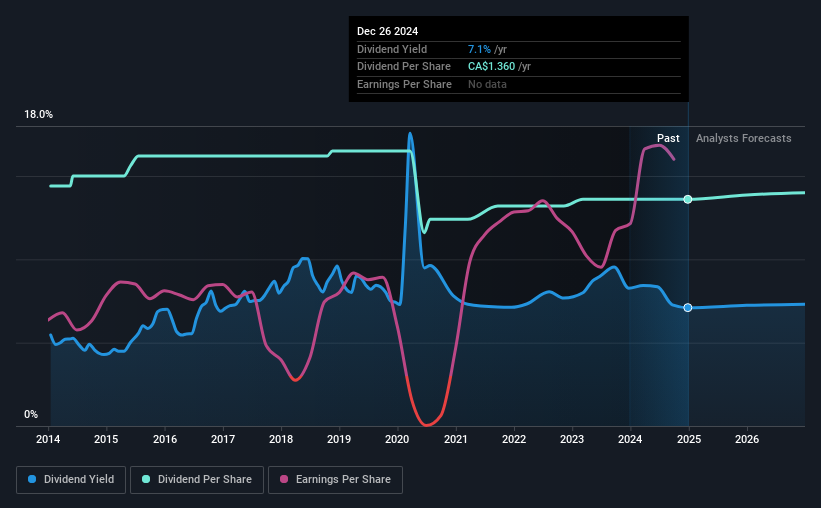Click the 18.0% y-axis label
821x508 pixels.
38,115
